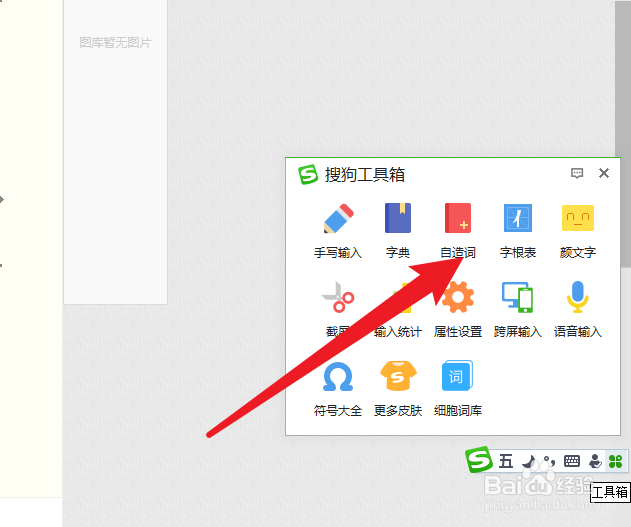Image resolution: width=631 pixels, height=527 pixels.
Task: Toggle the 五 wubi input mode
Action: click(506, 461)
